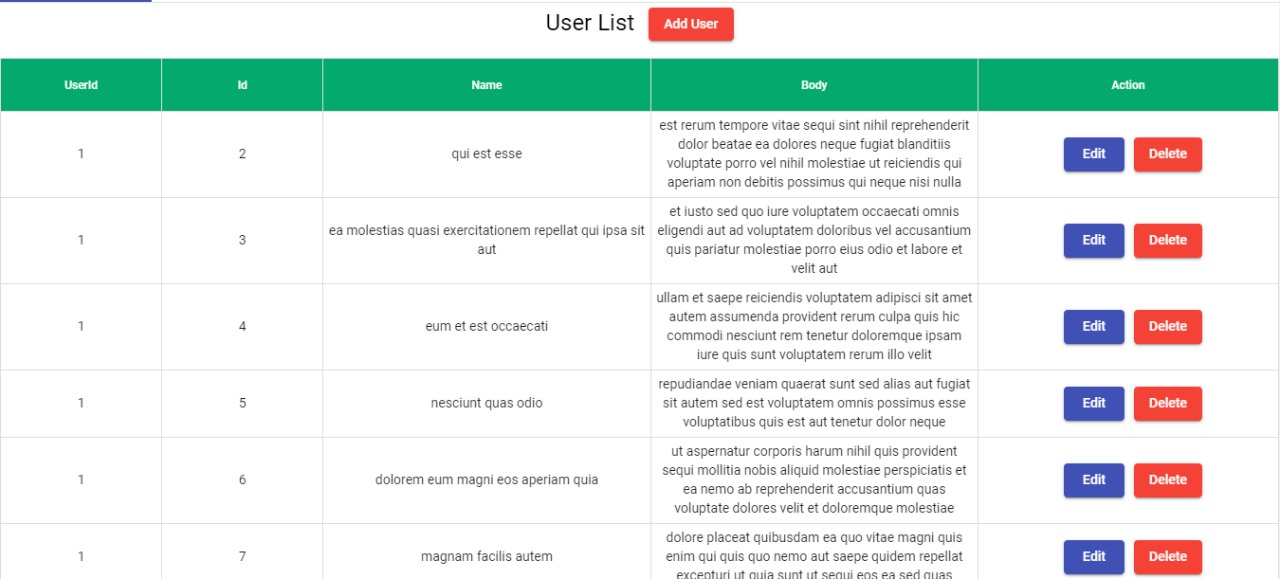
Task: Delete the "nesciunt quas odio" row
Action: pyautogui.click(x=1167, y=403)
